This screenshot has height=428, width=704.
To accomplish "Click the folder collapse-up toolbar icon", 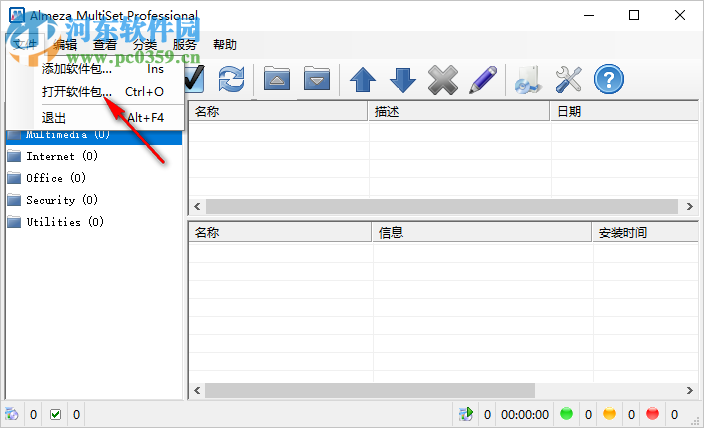I will [277, 79].
